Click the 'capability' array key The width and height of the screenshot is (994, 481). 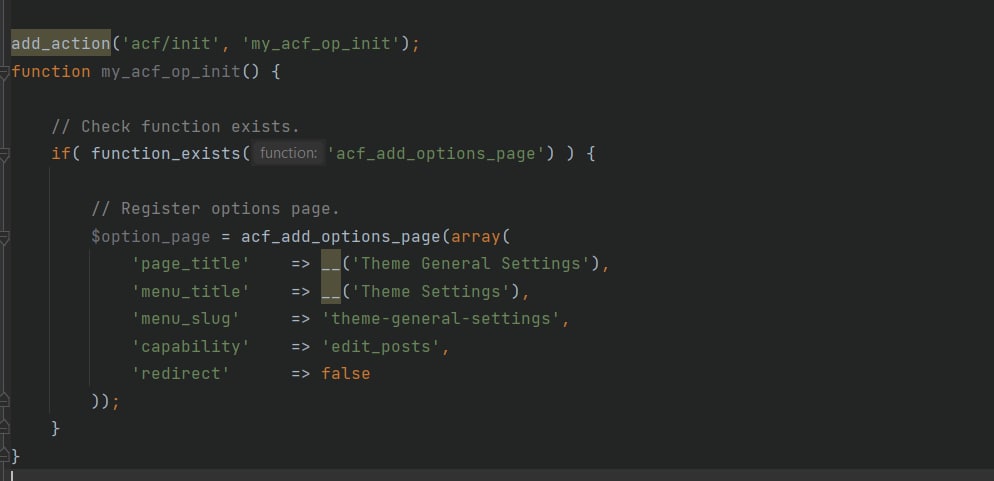coord(191,346)
